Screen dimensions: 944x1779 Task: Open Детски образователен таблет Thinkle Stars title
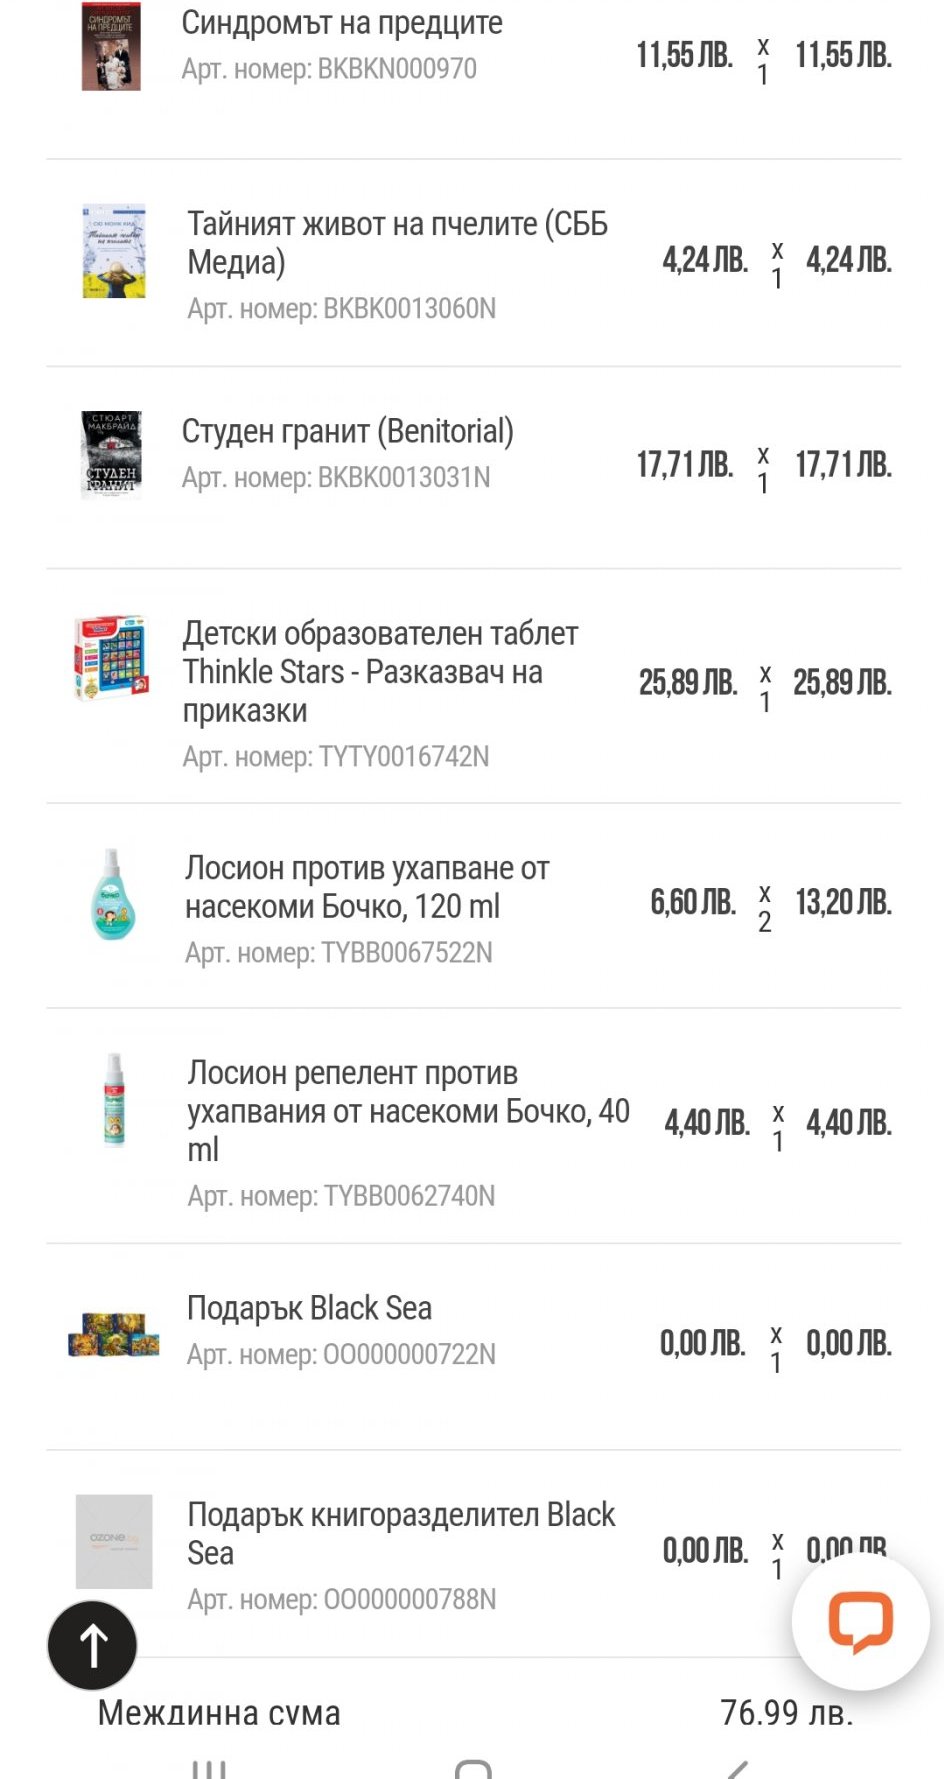coord(380,671)
